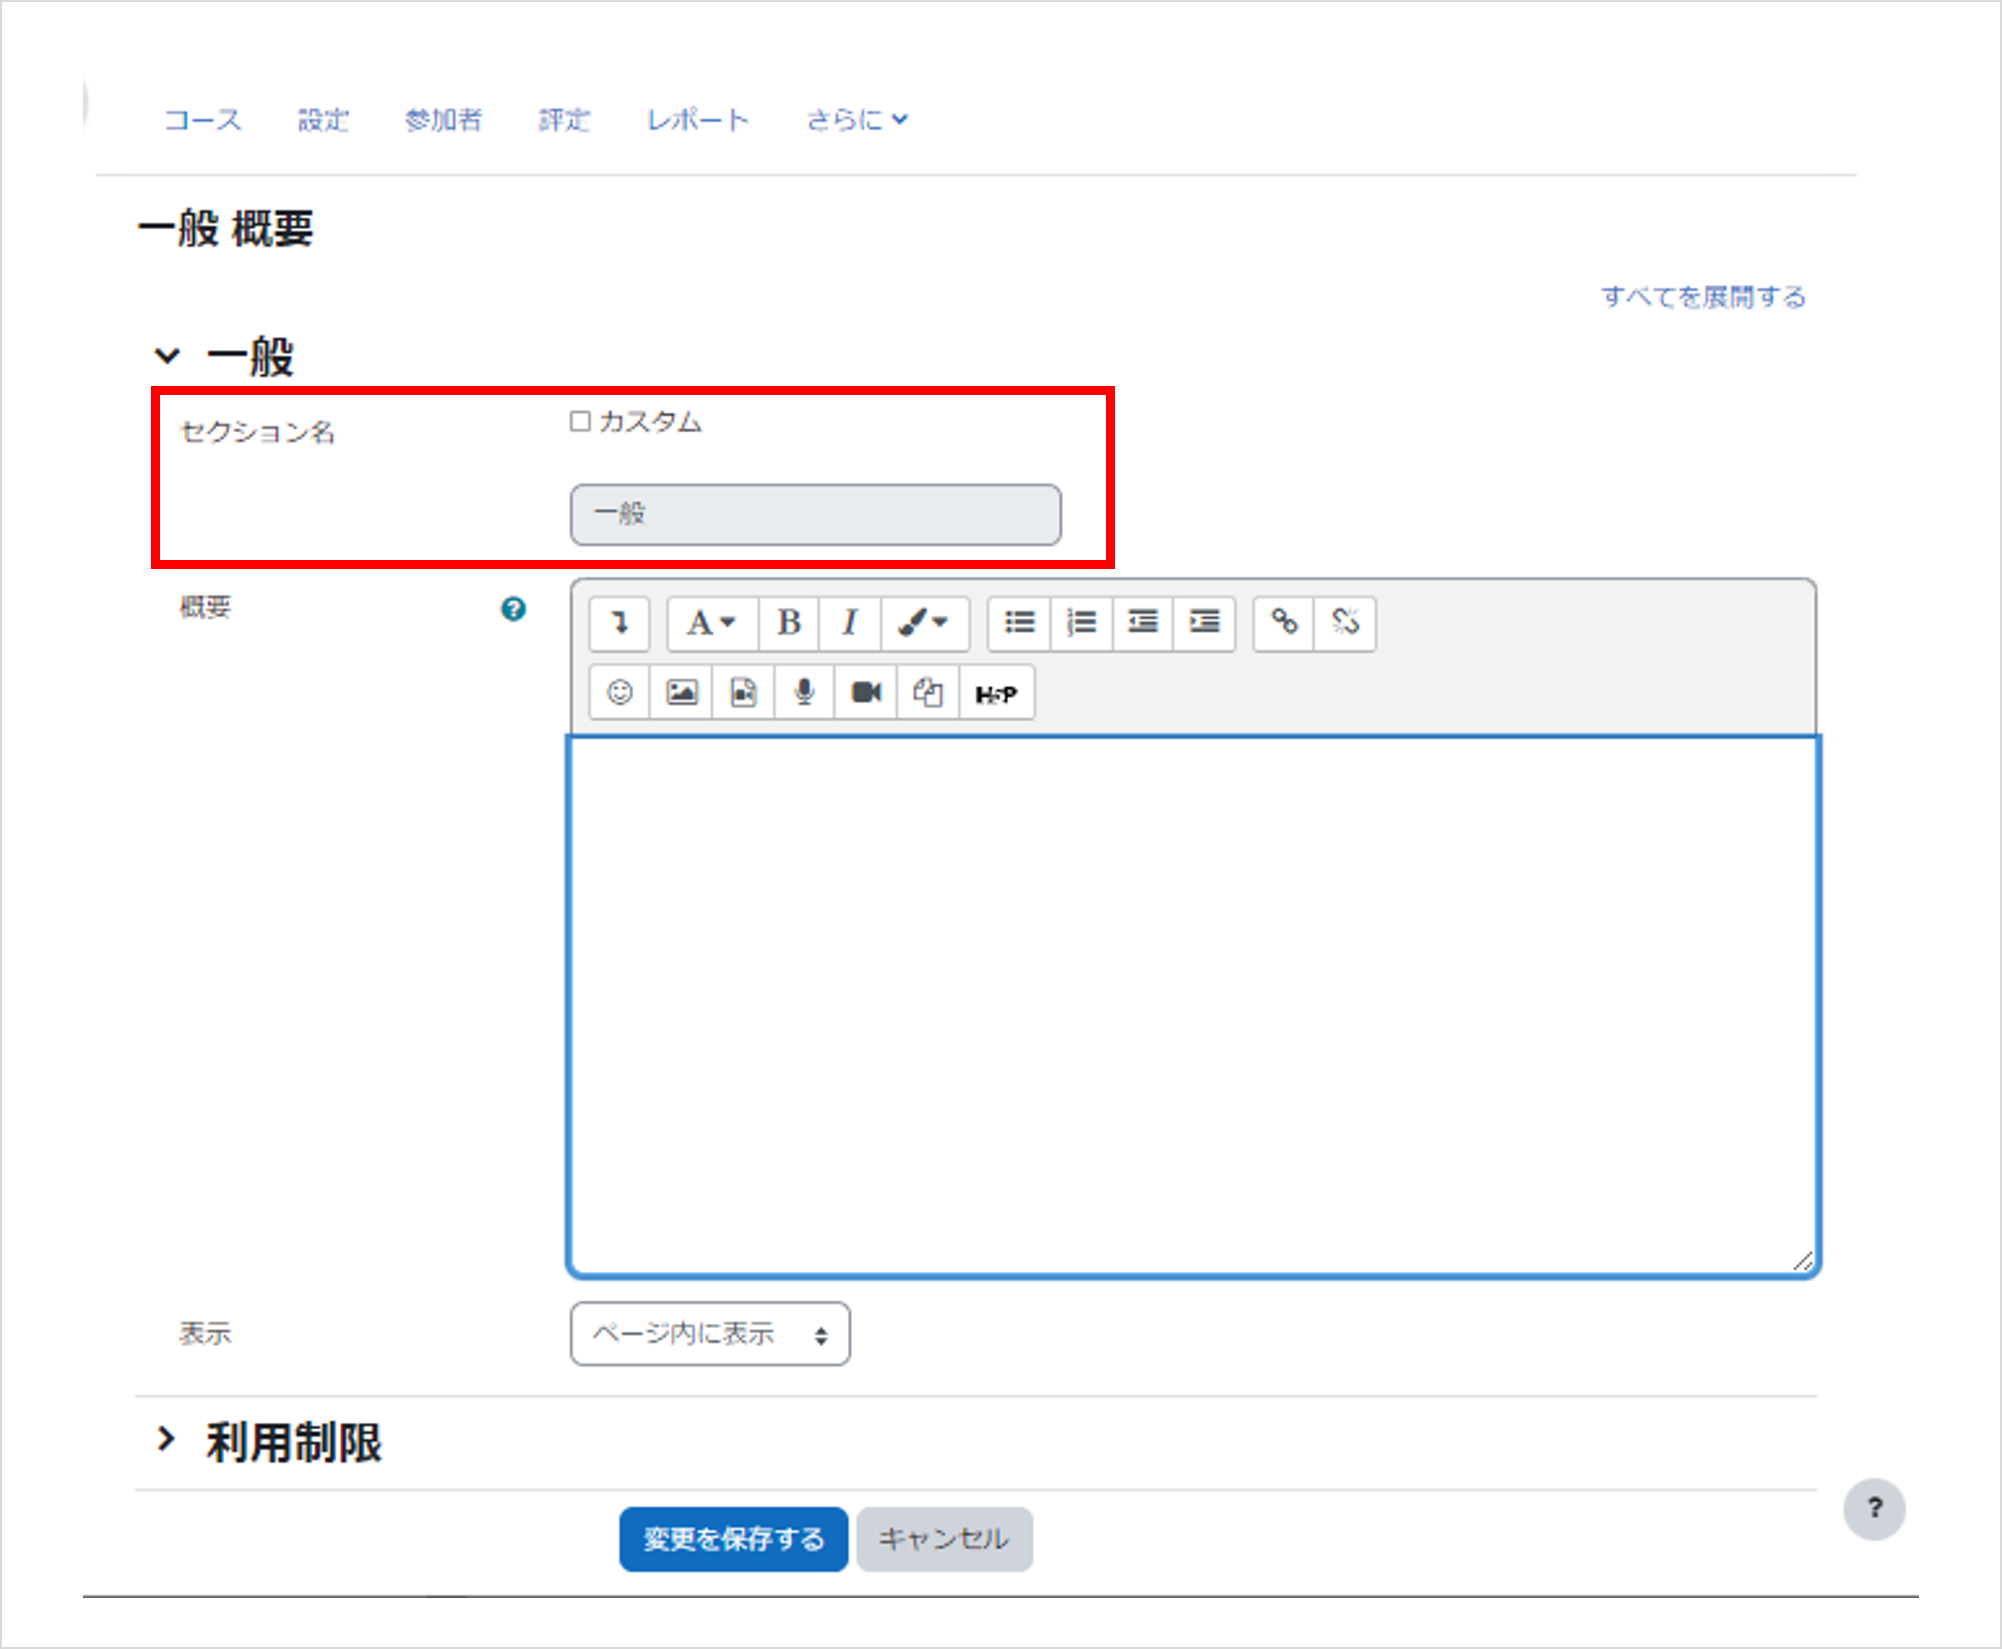The image size is (2002, 1649).
Task: Click the section name field showing 一般
Action: click(815, 515)
